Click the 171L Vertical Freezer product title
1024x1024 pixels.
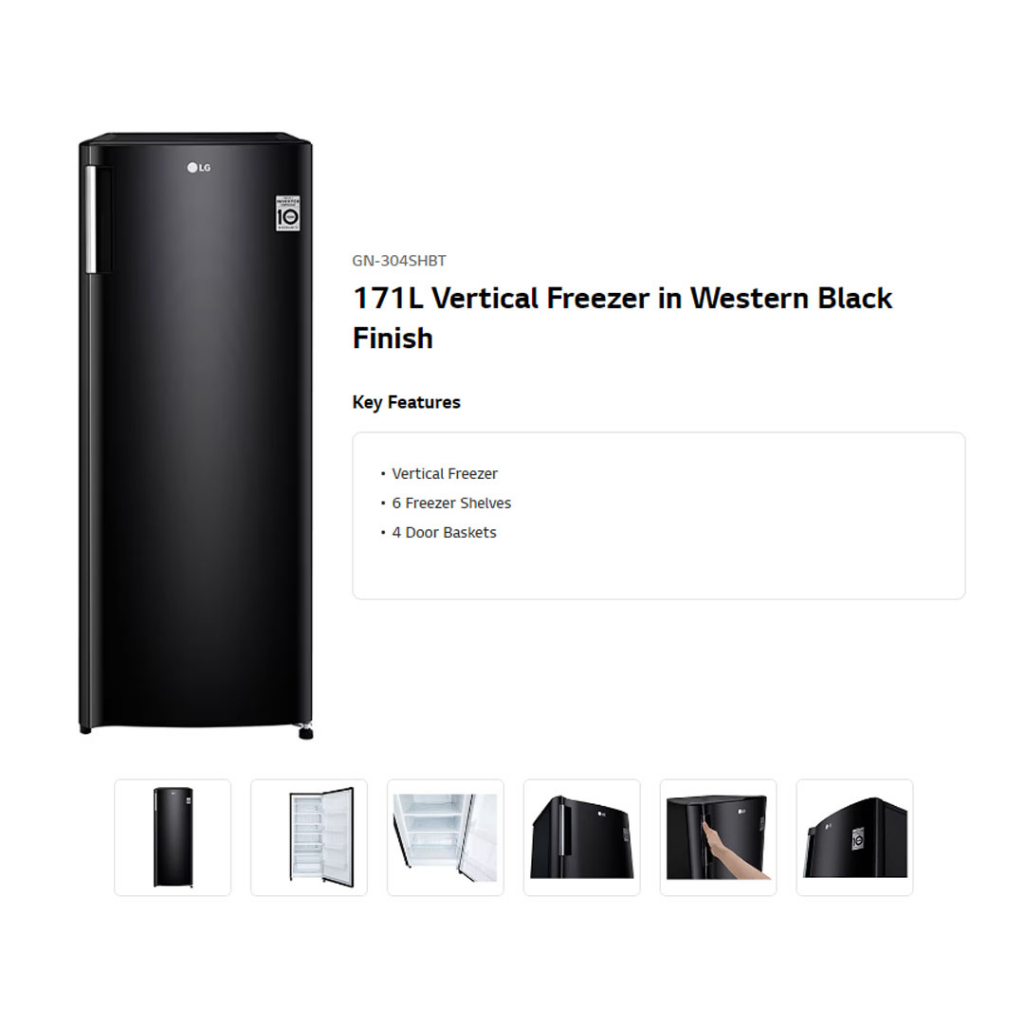click(x=622, y=318)
